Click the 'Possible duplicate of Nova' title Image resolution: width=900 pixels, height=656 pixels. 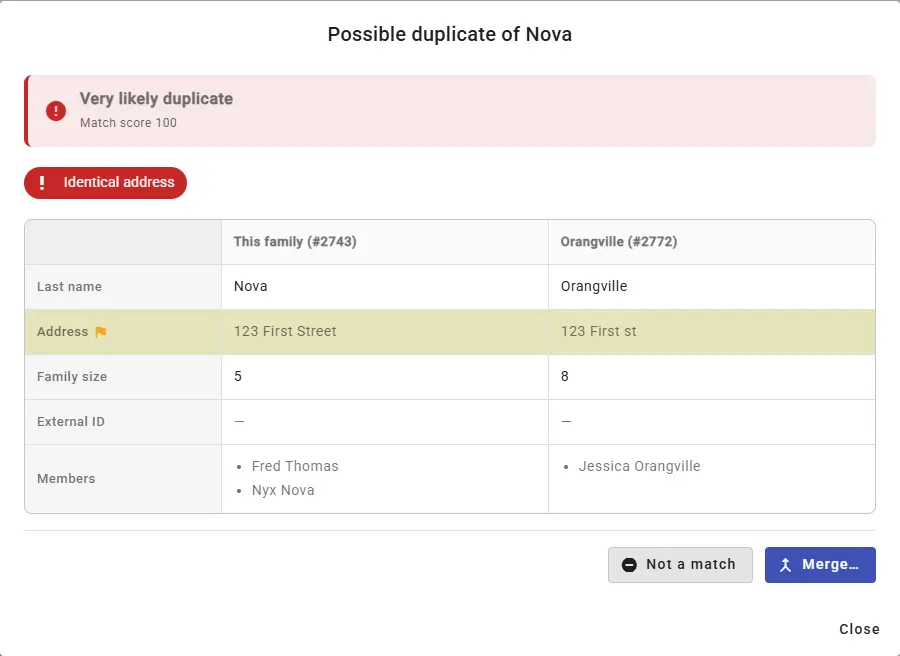click(449, 34)
